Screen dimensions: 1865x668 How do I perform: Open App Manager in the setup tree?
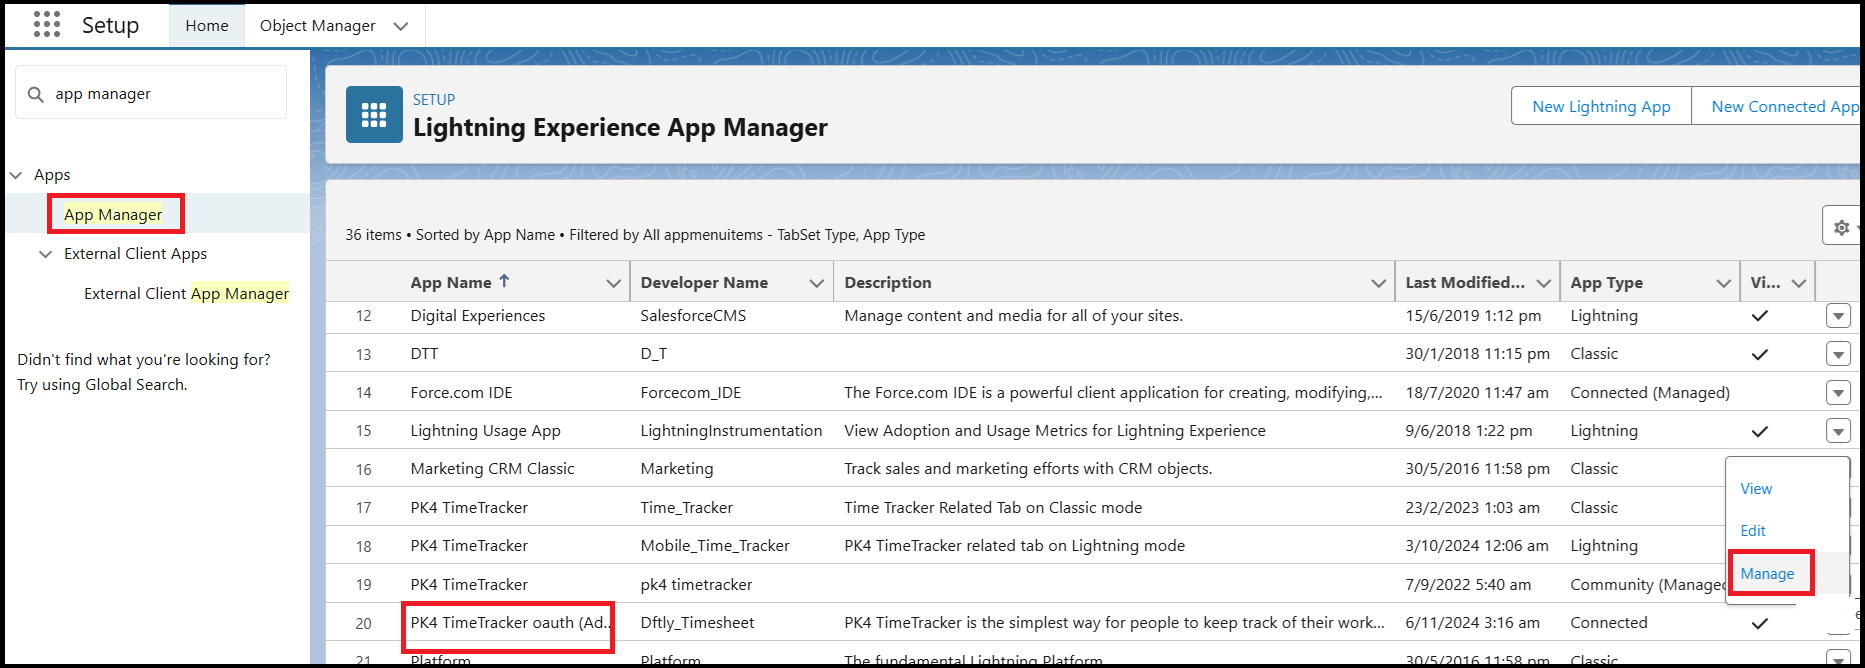click(x=113, y=214)
